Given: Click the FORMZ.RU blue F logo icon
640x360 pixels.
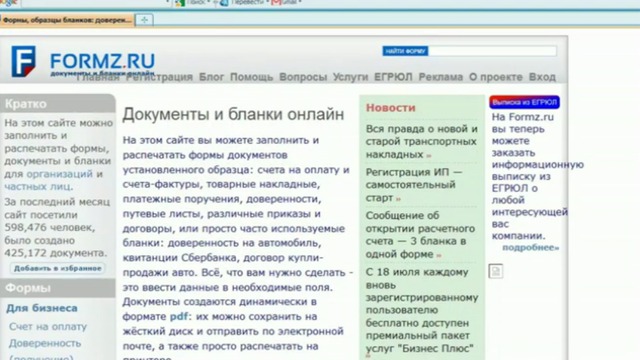Looking at the screenshot, I should 23,61.
